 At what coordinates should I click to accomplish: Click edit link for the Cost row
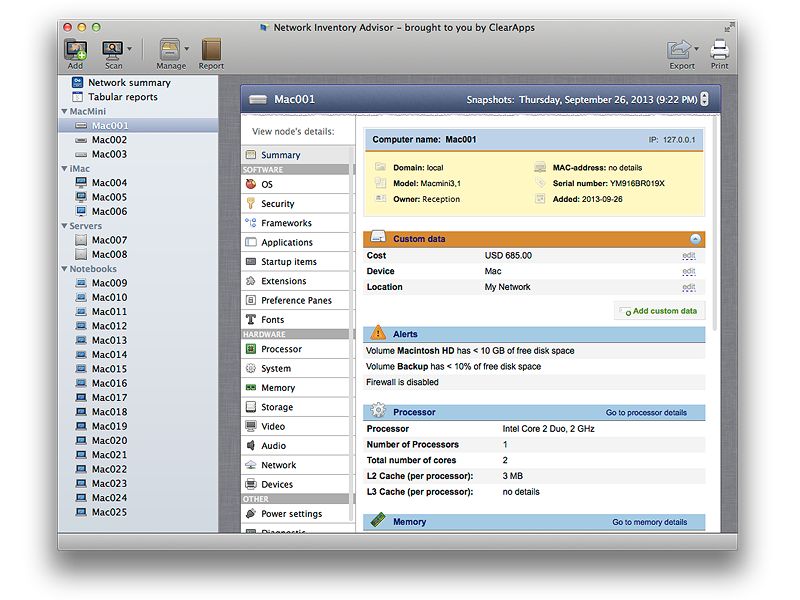(x=688, y=256)
